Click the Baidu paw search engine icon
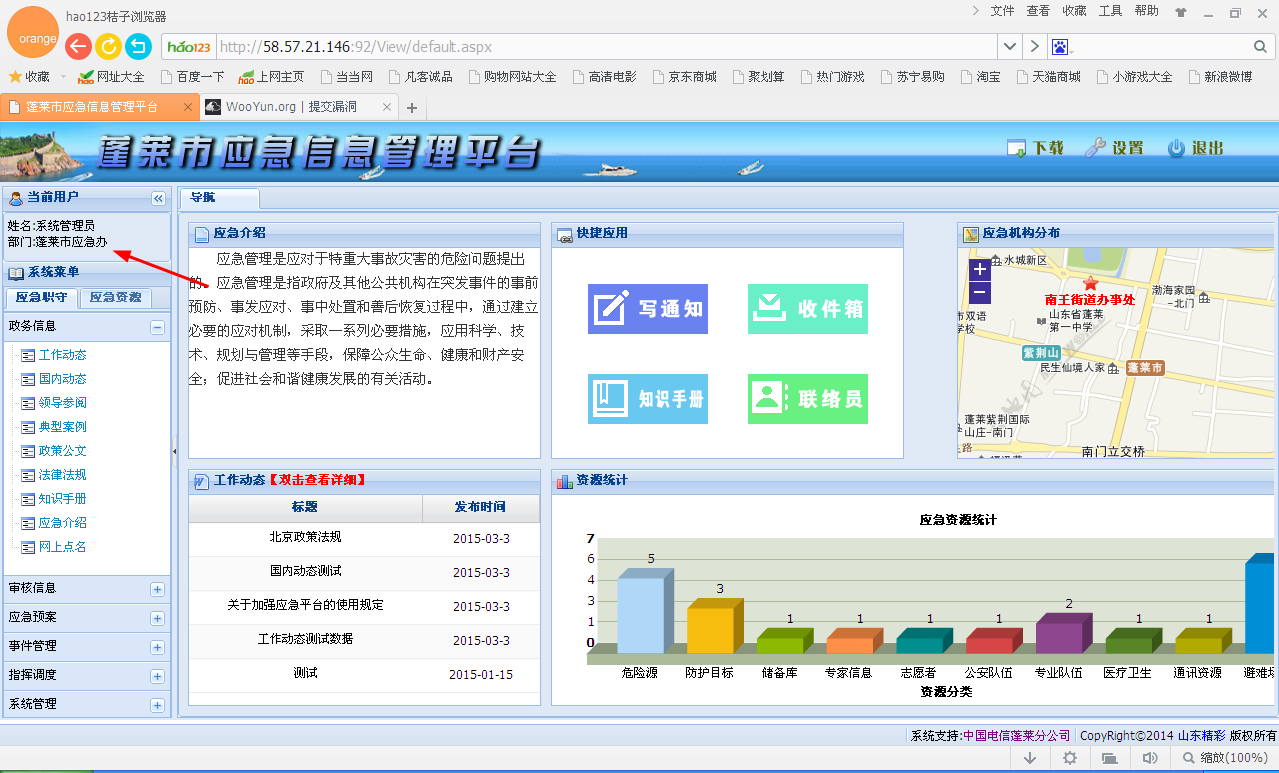 (1060, 47)
